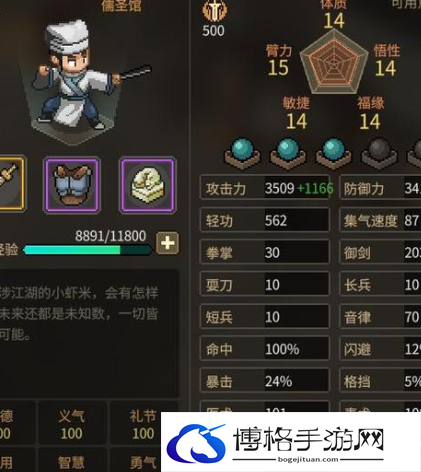The width and height of the screenshot is (421, 472).
Task: Click the jade seal accessory slot
Action: pos(148,185)
